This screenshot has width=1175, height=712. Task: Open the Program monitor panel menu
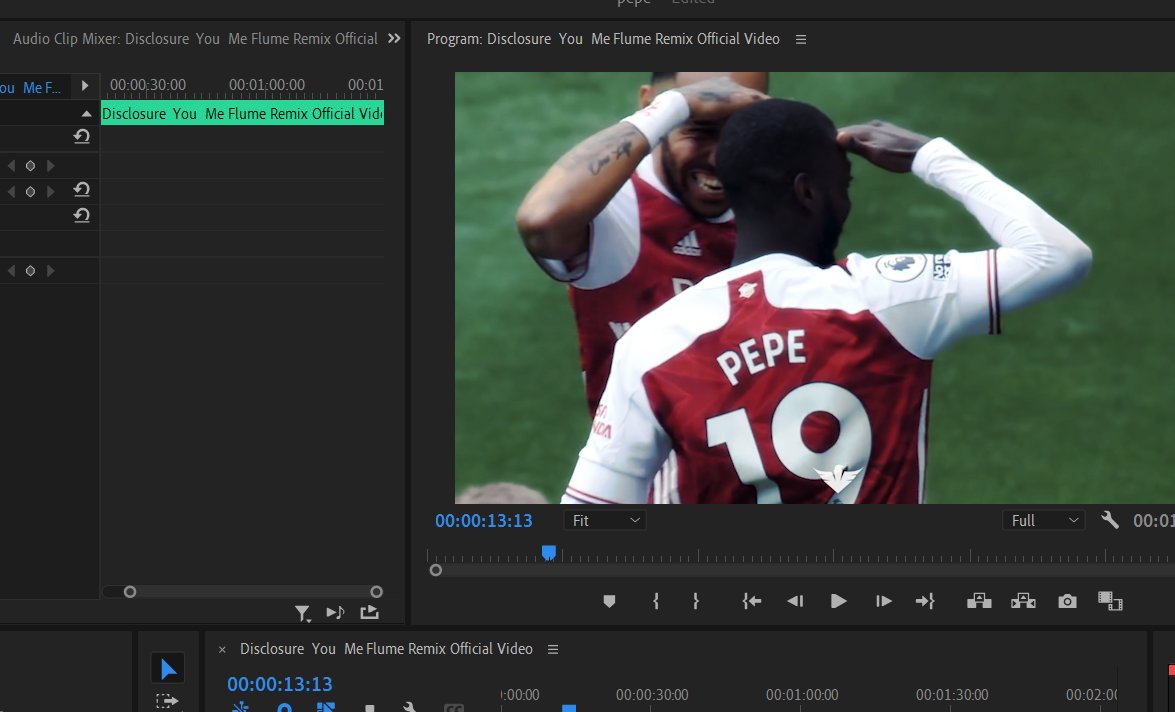pyautogui.click(x=801, y=39)
